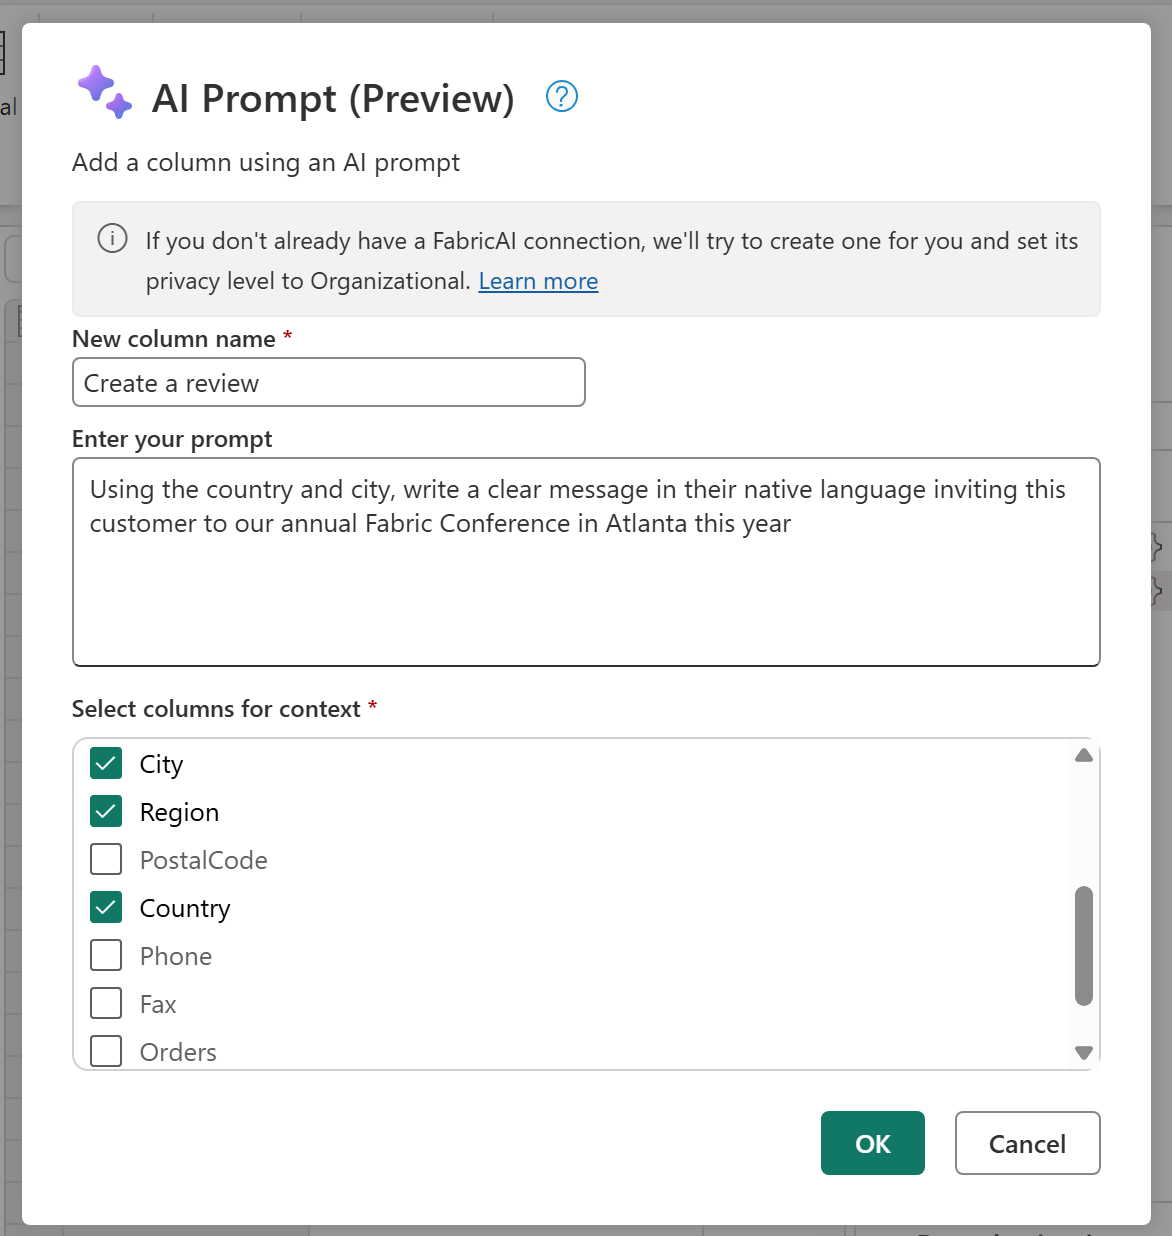Click the AI Prompt sparkle icon

coord(104,92)
